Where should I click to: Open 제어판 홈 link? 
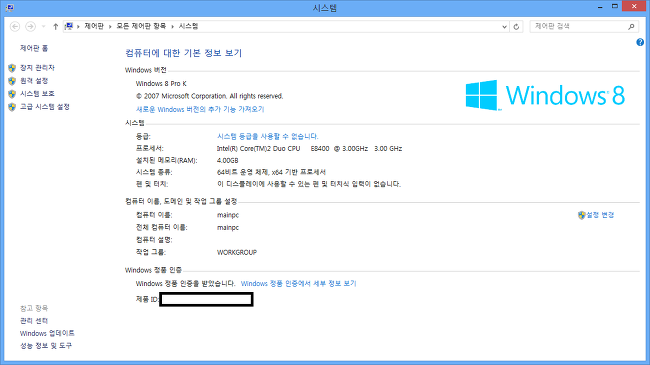tap(34, 48)
